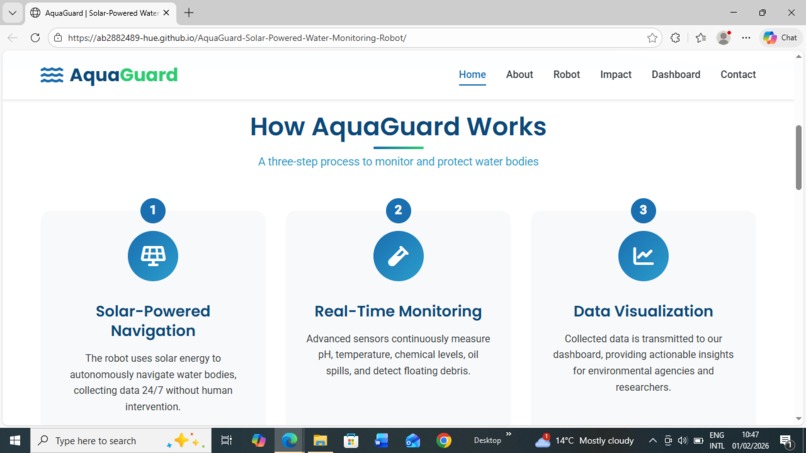
Task: Click the back arrow in browser toolbar
Action: click(x=13, y=38)
